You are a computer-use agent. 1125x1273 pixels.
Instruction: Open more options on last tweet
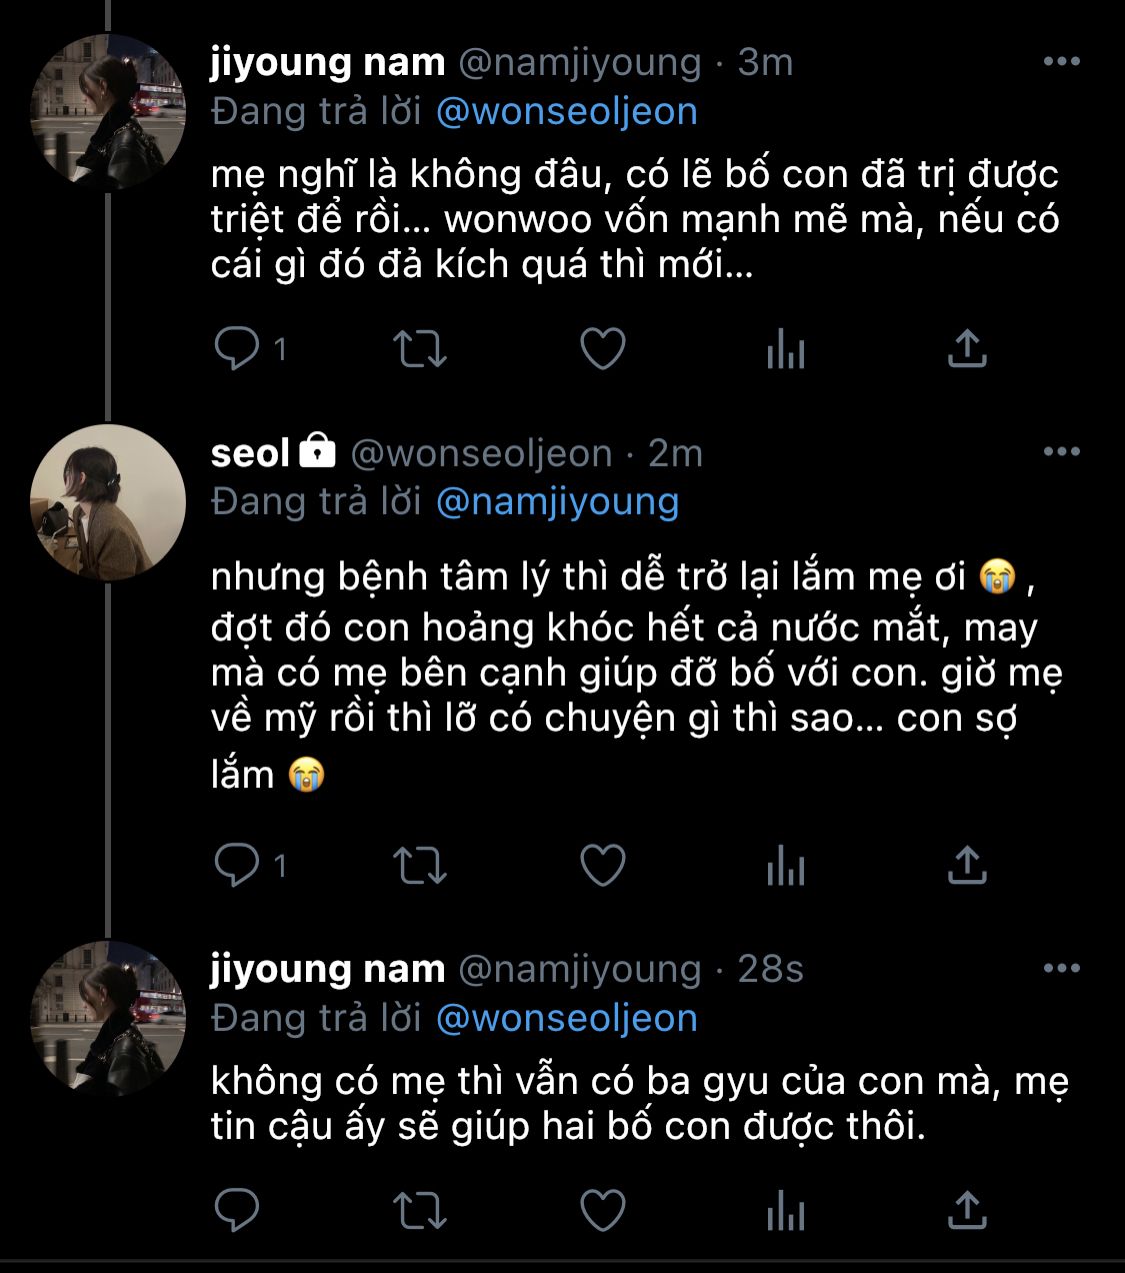point(1061,969)
